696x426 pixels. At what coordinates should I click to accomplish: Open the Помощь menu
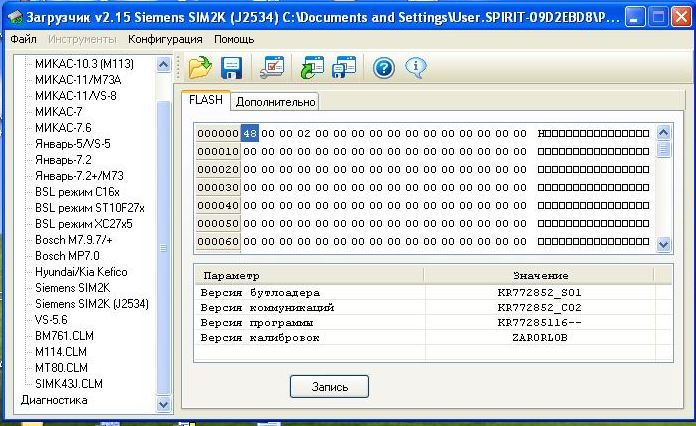[x=234, y=39]
